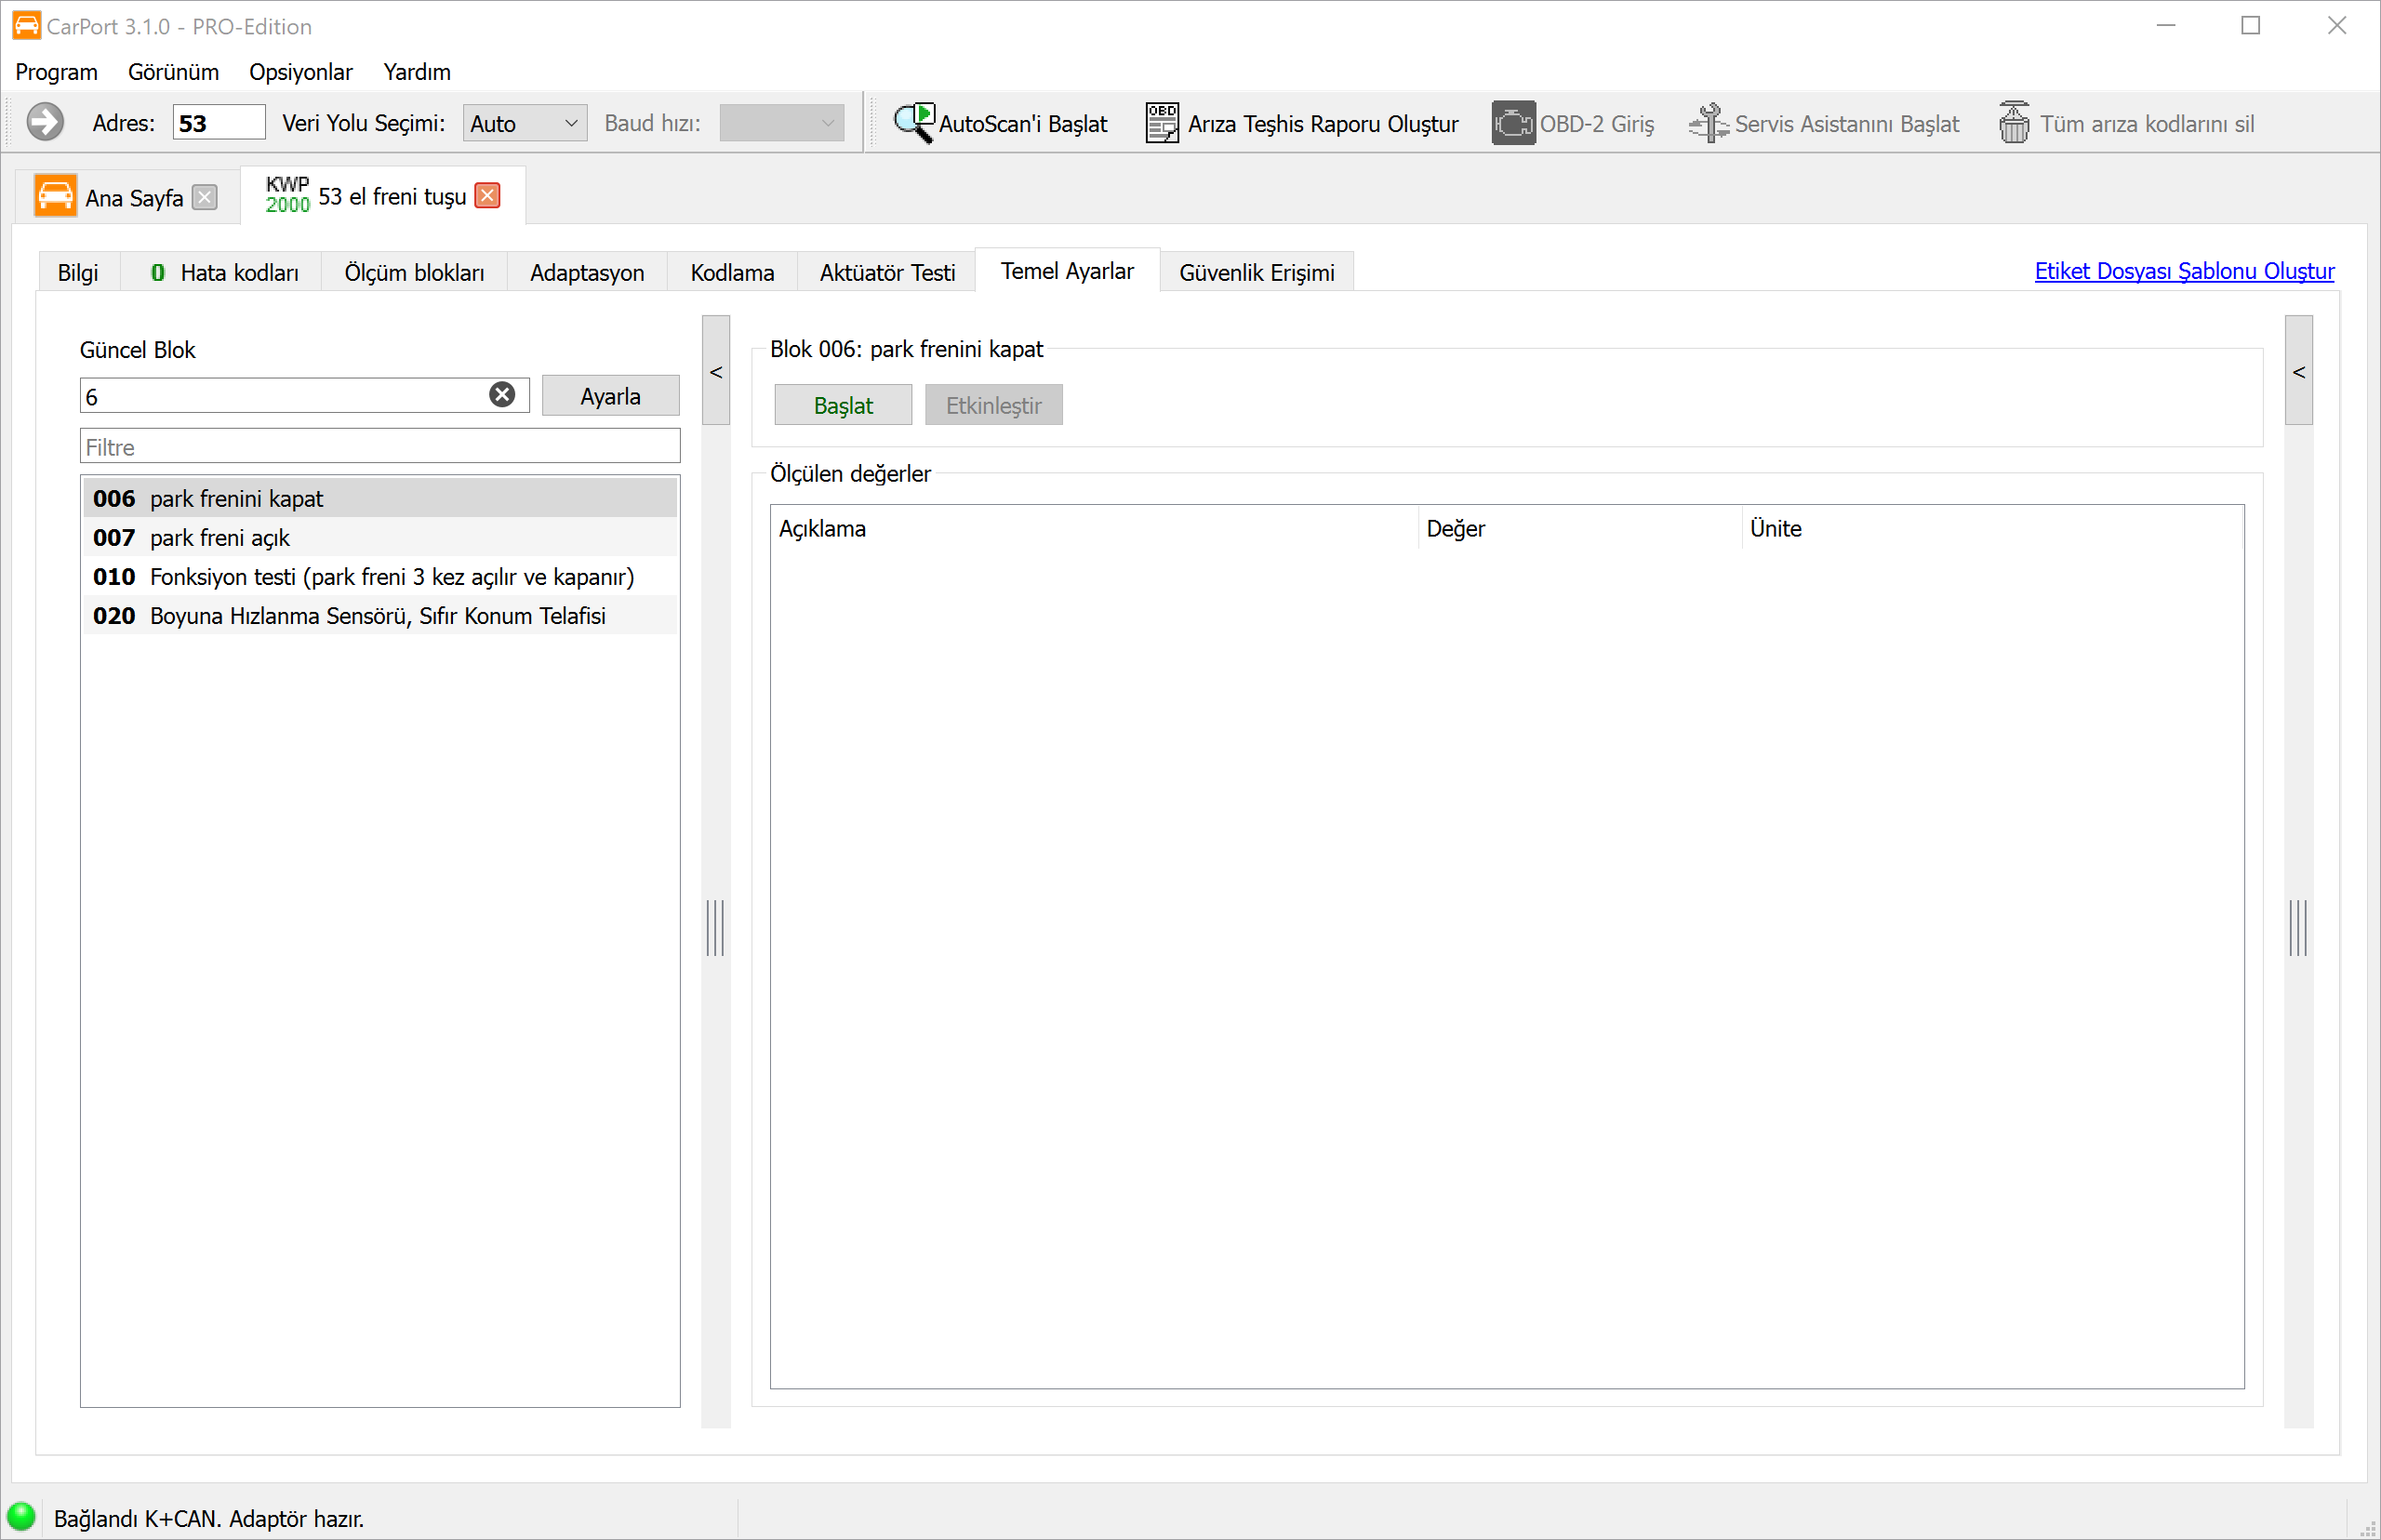Image resolution: width=2381 pixels, height=1540 pixels.
Task: Open the Opsiyonlar menu
Action: coord(301,72)
